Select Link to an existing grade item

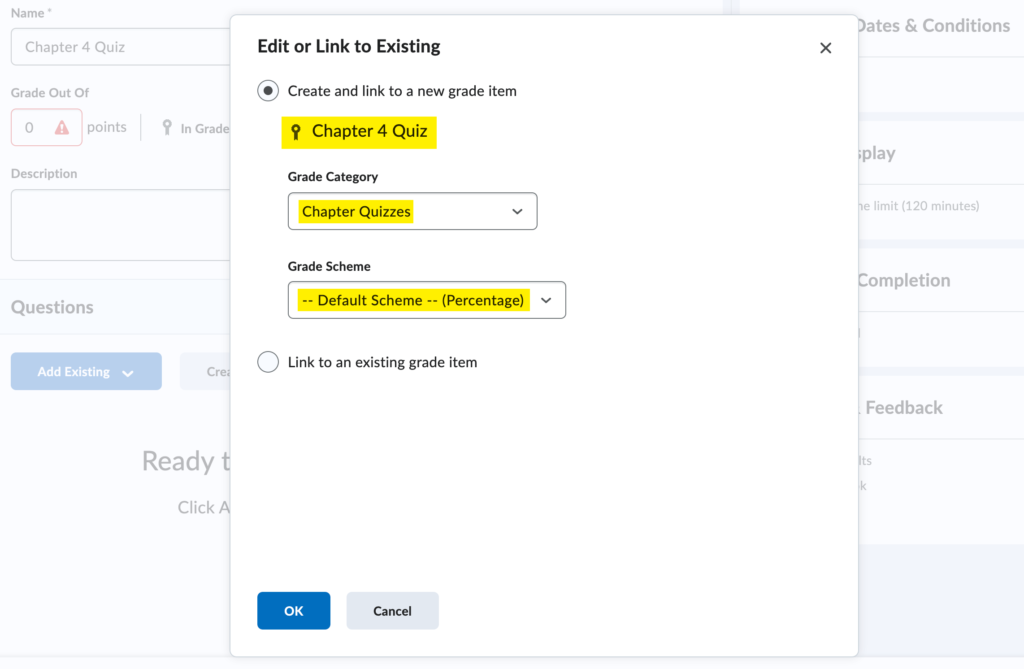click(x=268, y=362)
